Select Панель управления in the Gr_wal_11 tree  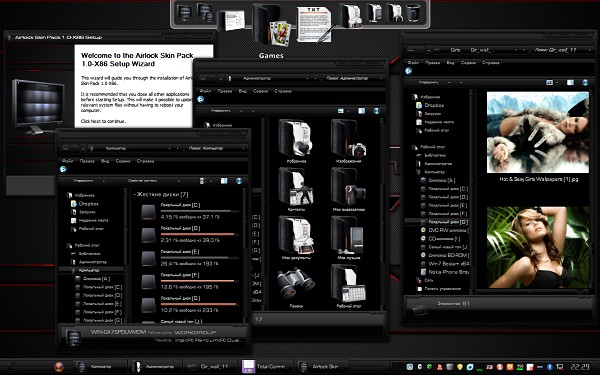pos(439,289)
